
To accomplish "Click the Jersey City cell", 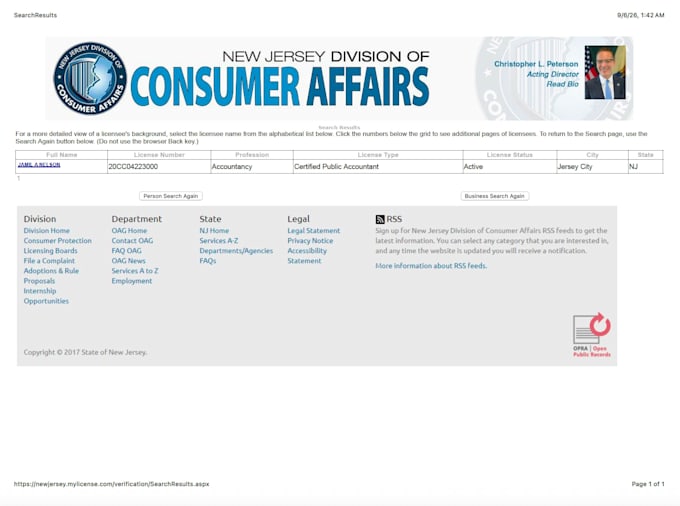I will pos(592,166).
